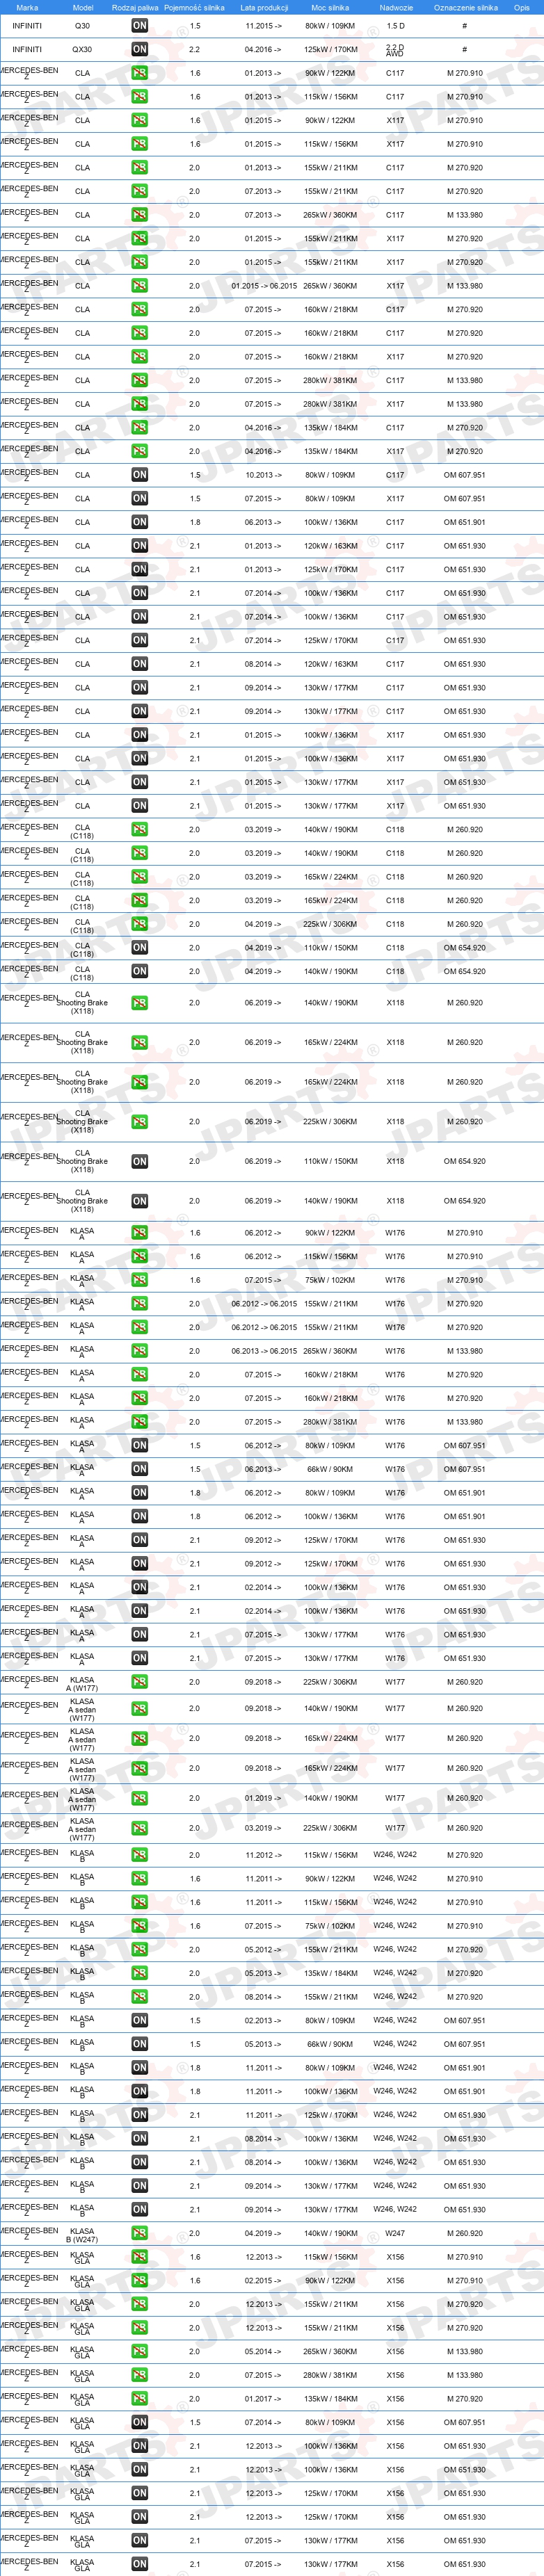Click PB icon for KLASA A 75kW / 102KM
This screenshot has width=544, height=2576.
pos(139,1280)
